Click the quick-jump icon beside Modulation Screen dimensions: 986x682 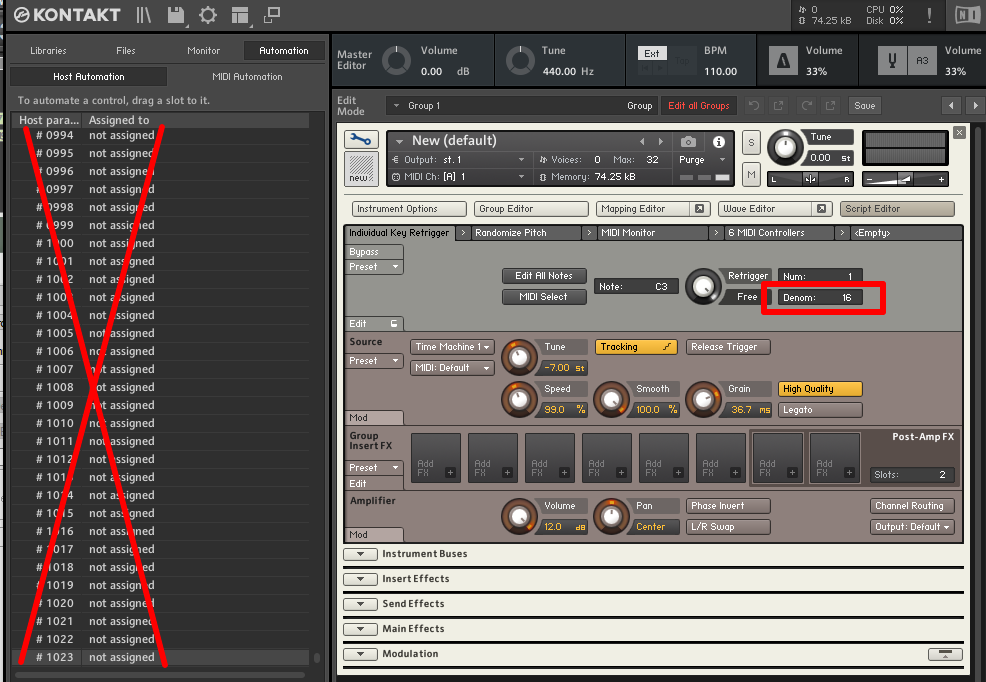point(945,654)
